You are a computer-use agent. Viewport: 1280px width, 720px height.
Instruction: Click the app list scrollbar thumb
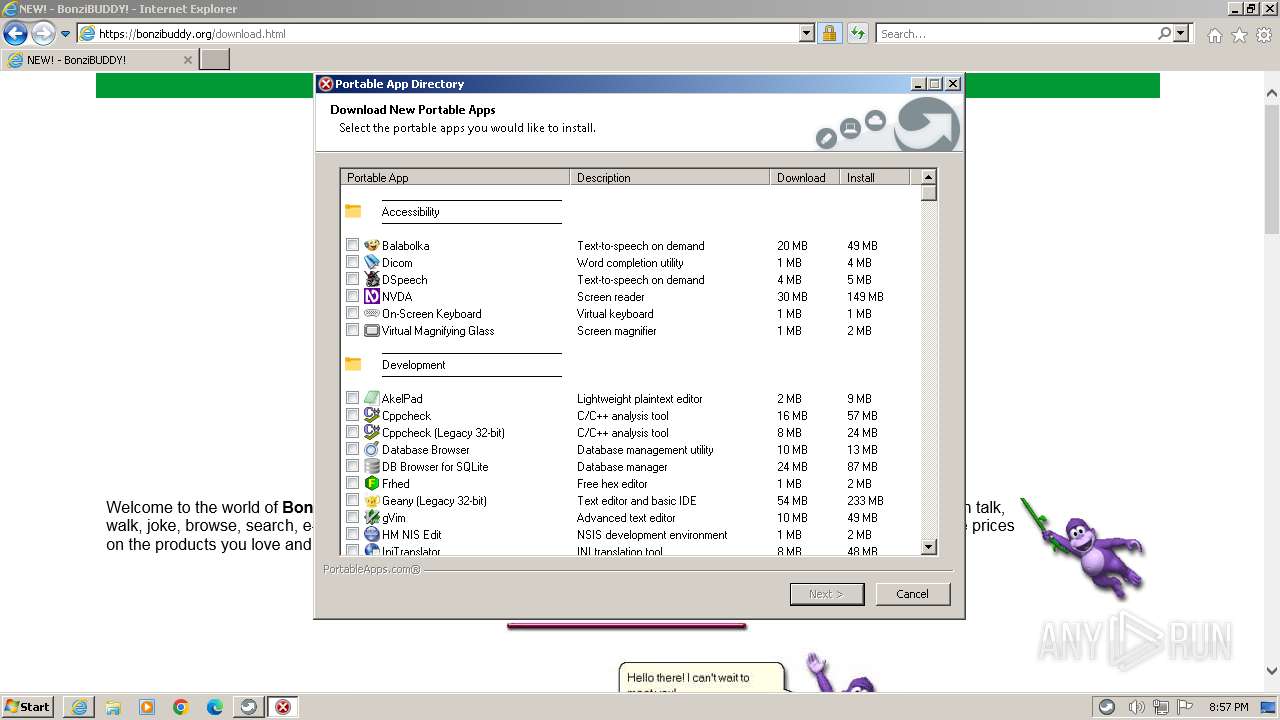(929, 193)
